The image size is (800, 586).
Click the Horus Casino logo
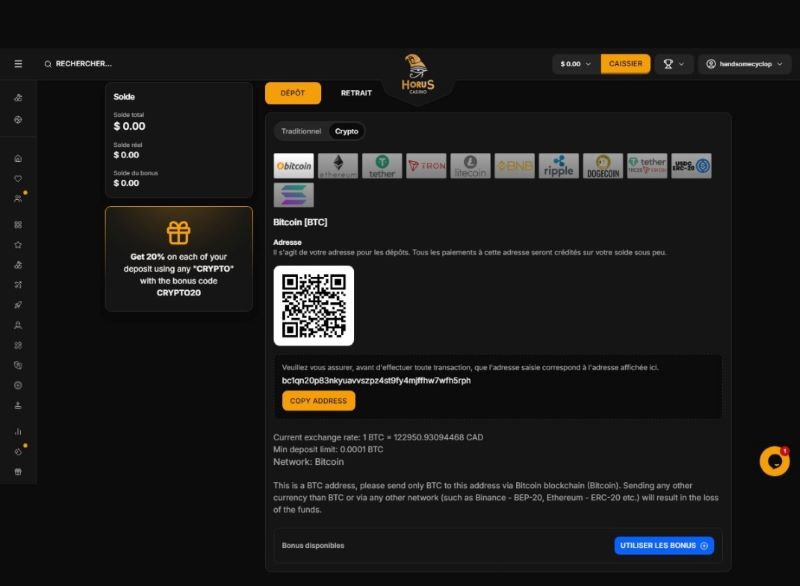tap(418, 74)
